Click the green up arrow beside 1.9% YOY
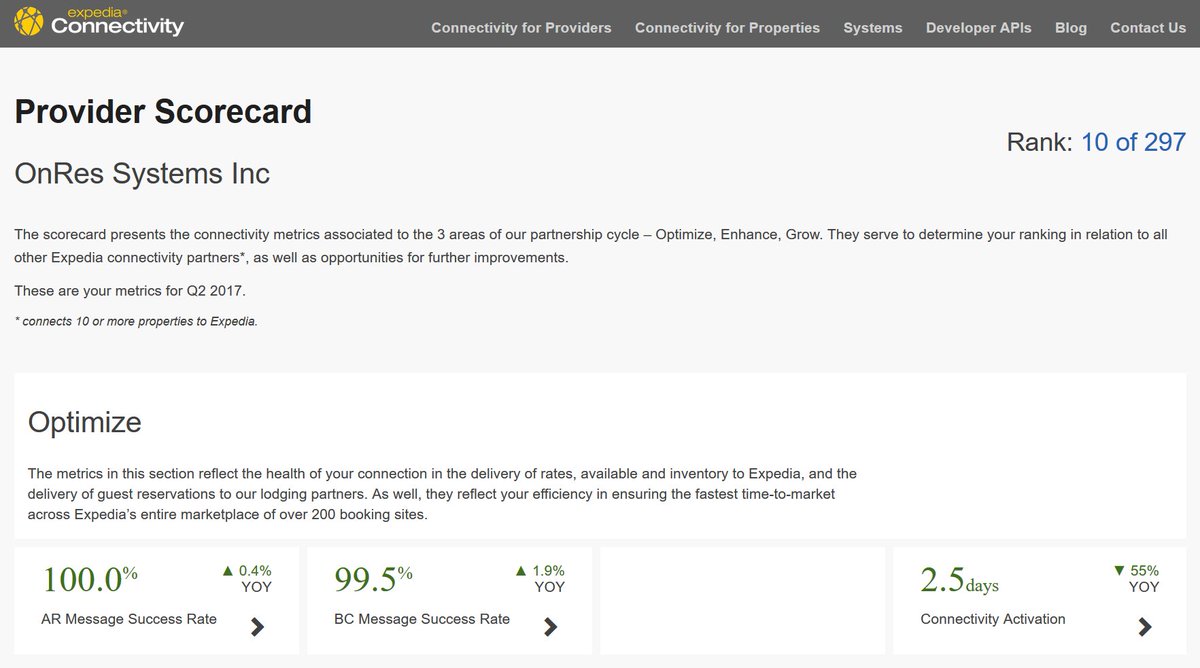The height and width of the screenshot is (668, 1200). pyautogui.click(x=520, y=571)
